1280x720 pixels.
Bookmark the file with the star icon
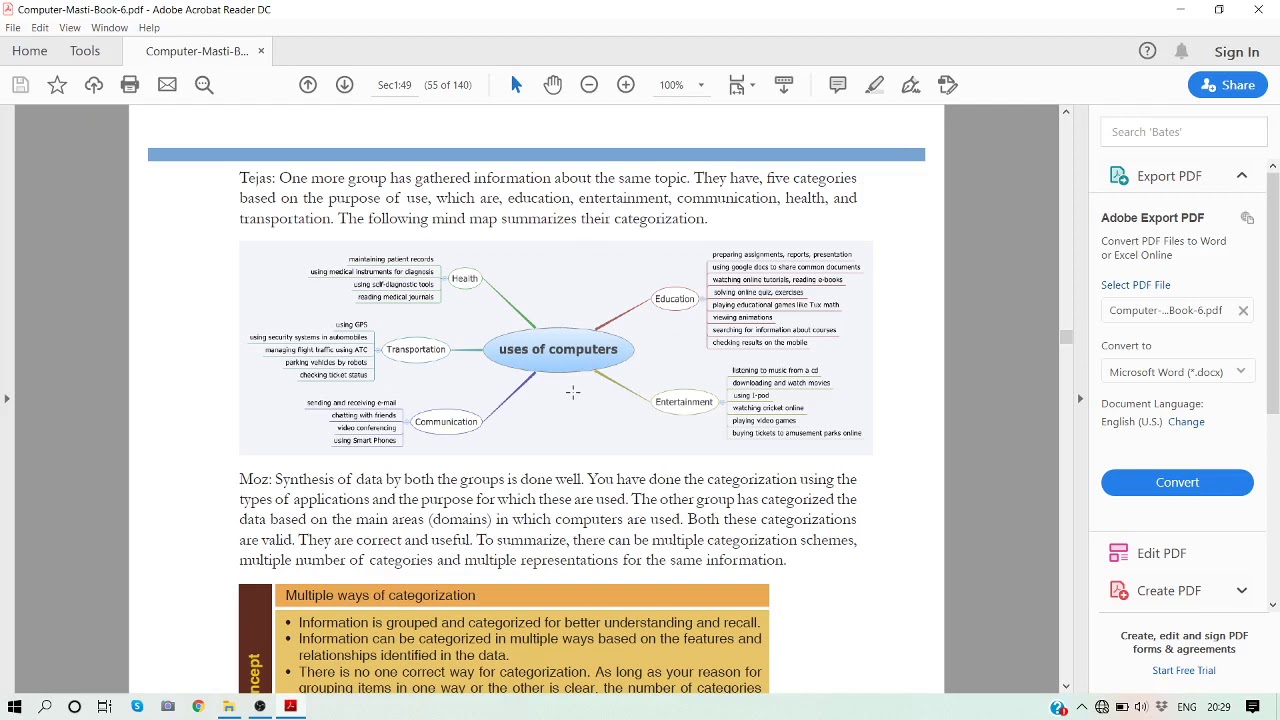[57, 85]
